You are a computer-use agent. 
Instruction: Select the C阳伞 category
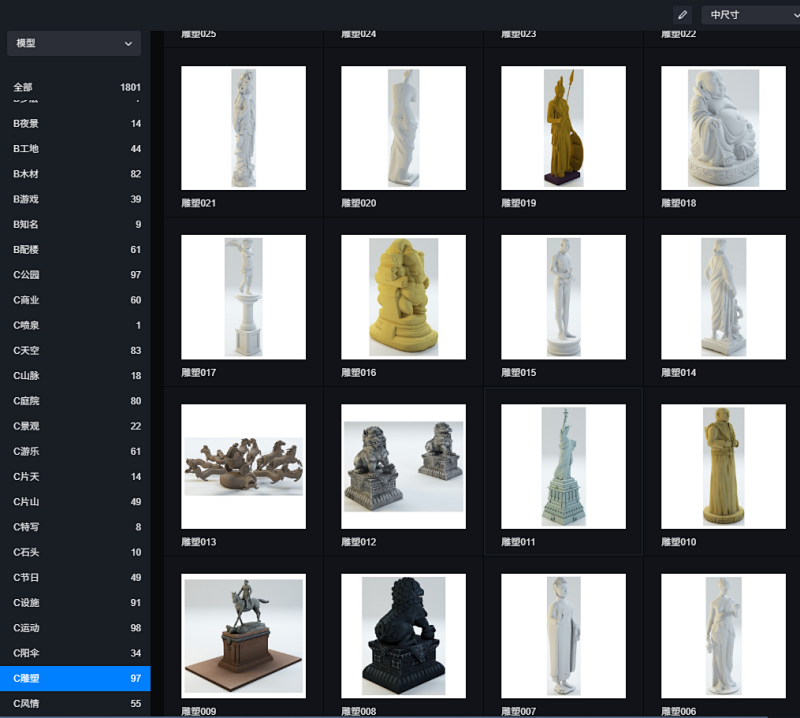[x=76, y=653]
